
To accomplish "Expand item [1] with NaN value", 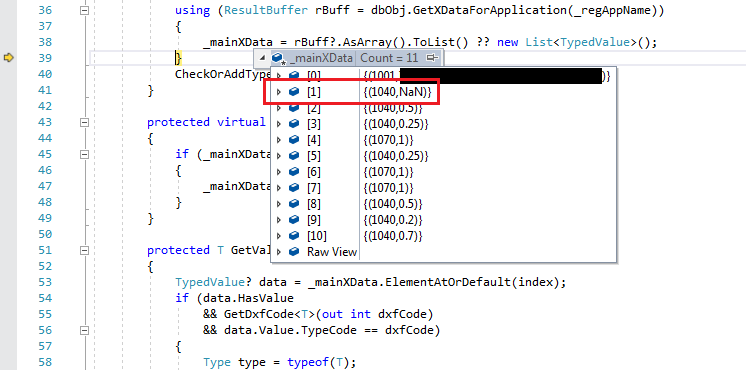I will pos(279,92).
